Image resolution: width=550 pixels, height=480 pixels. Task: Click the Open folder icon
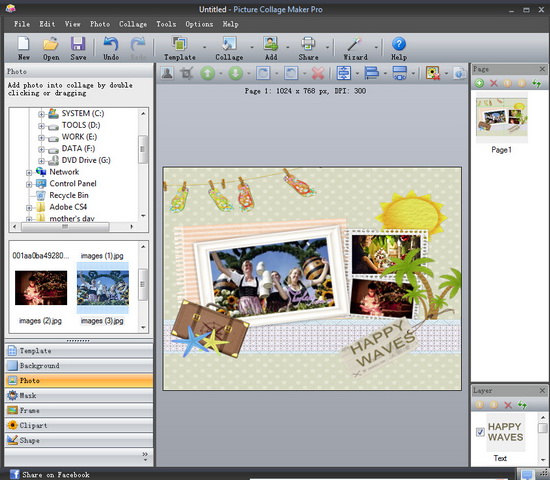click(51, 44)
